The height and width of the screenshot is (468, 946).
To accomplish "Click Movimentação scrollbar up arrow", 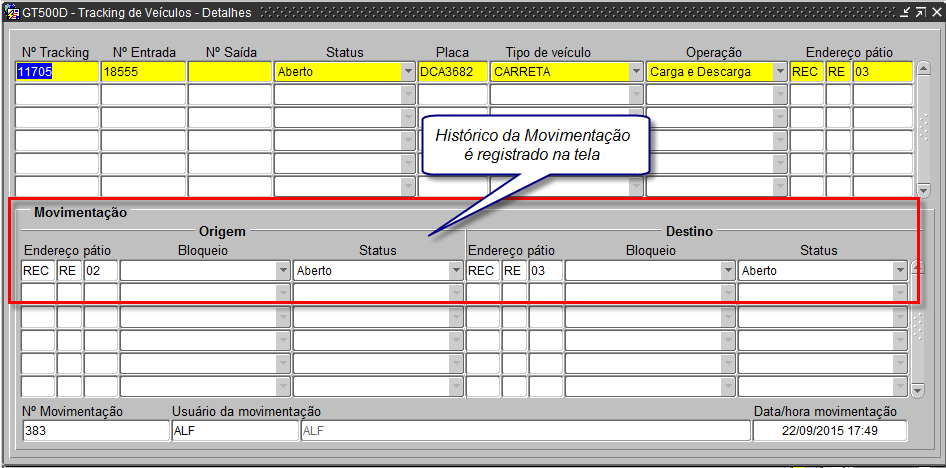I will coord(917,267).
